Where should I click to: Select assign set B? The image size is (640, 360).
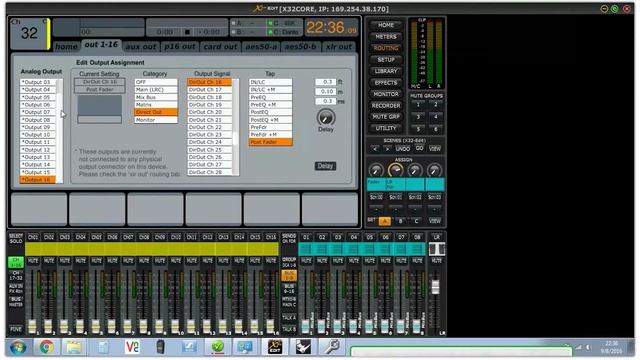click(x=400, y=221)
